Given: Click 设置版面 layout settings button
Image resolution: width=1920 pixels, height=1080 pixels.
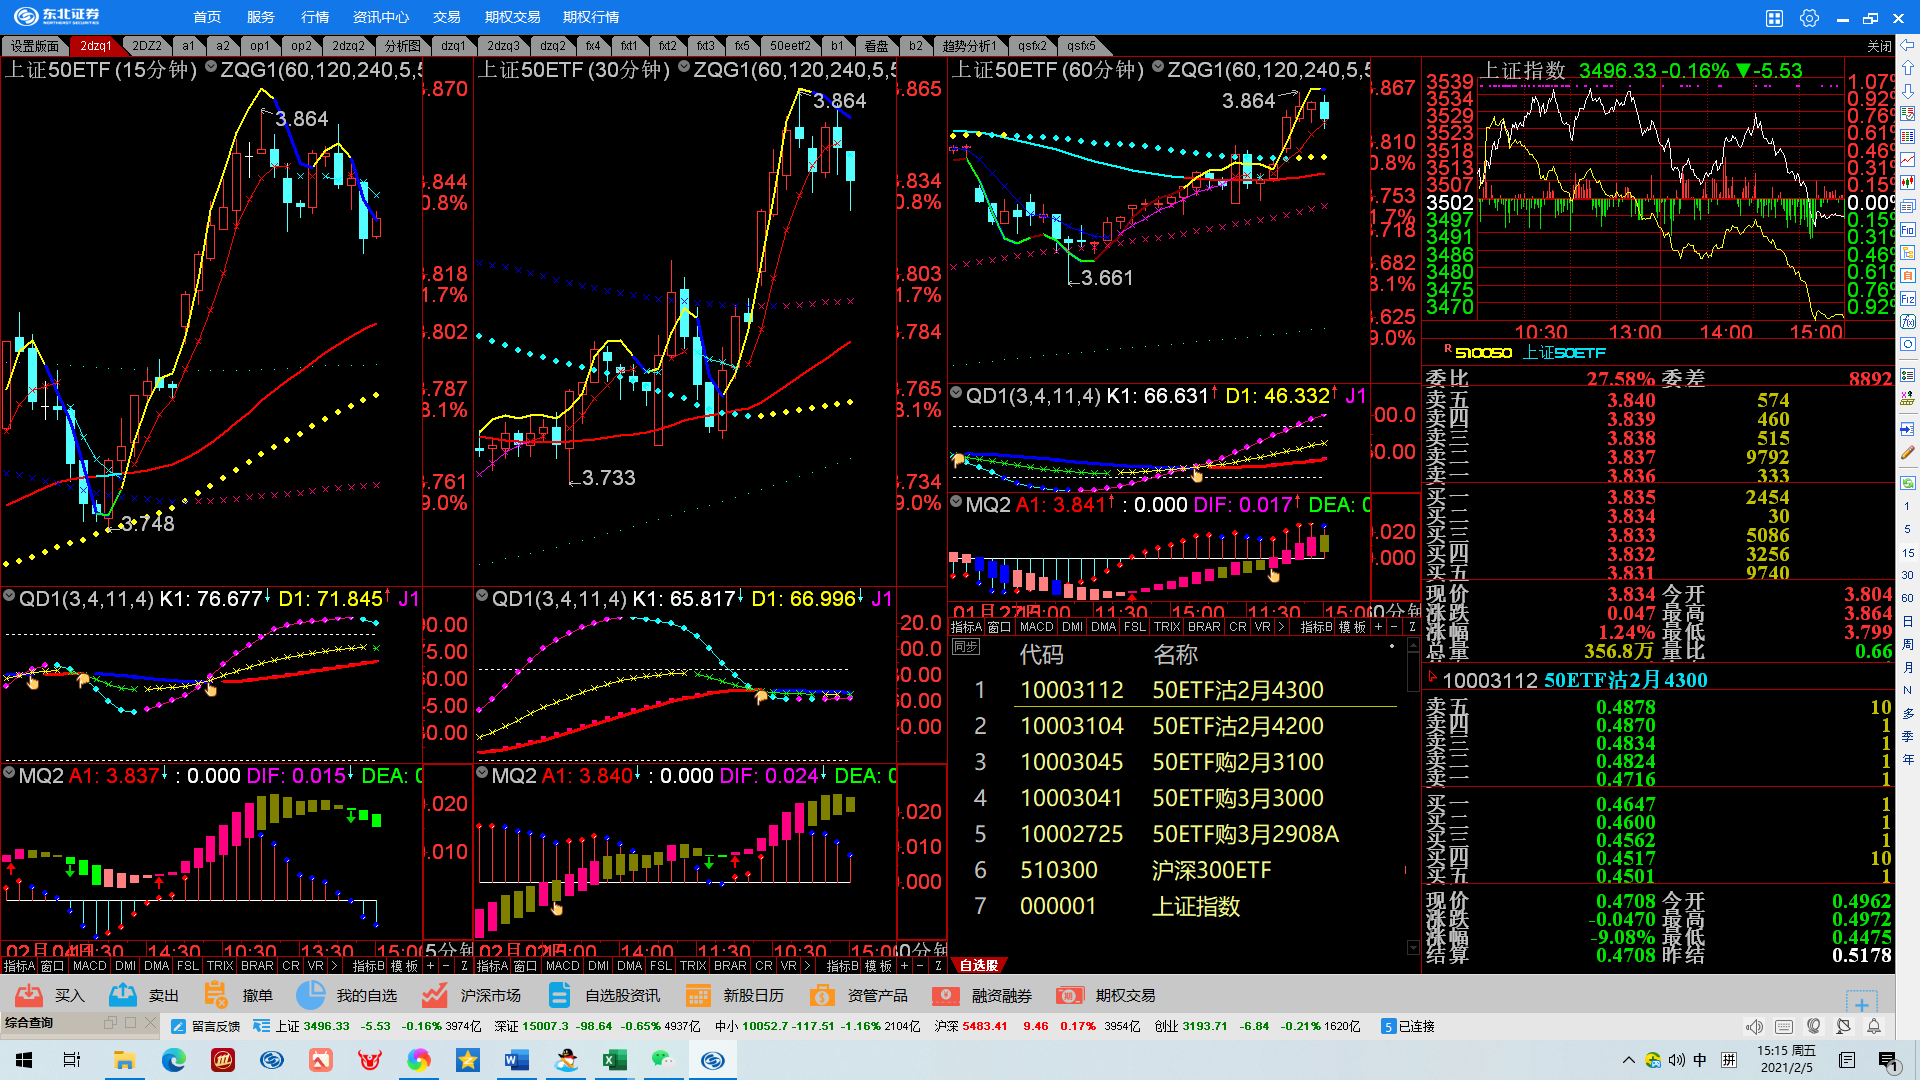Looking at the screenshot, I should click(x=35, y=46).
